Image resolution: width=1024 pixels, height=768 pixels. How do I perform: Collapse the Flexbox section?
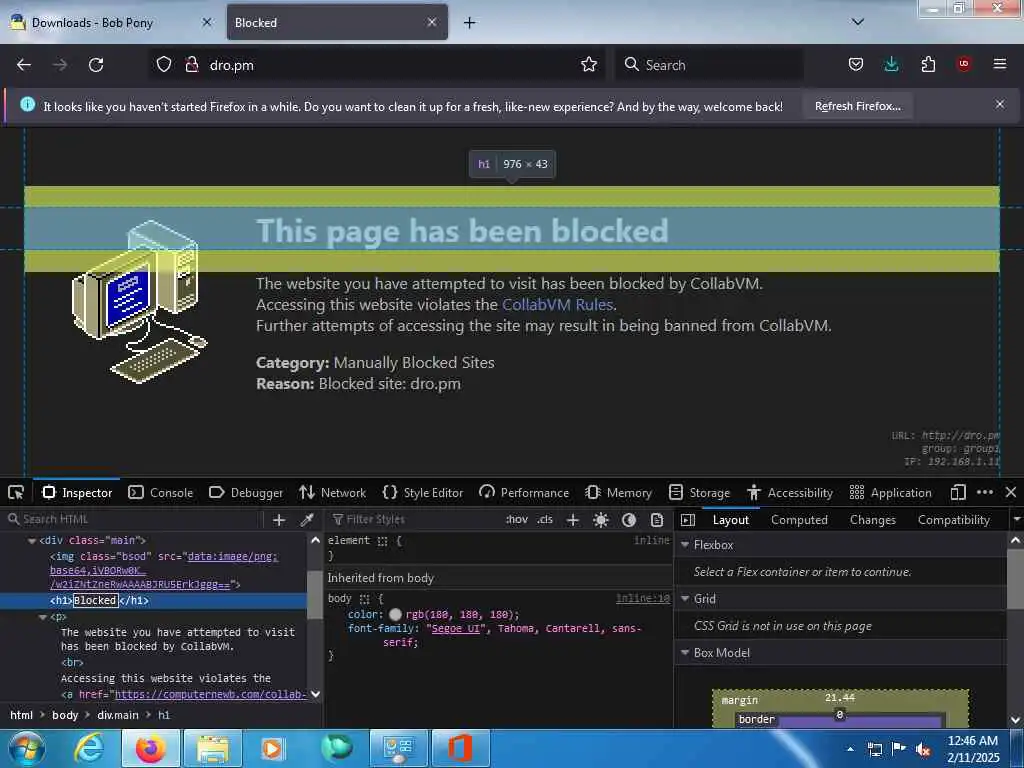pyautogui.click(x=685, y=544)
